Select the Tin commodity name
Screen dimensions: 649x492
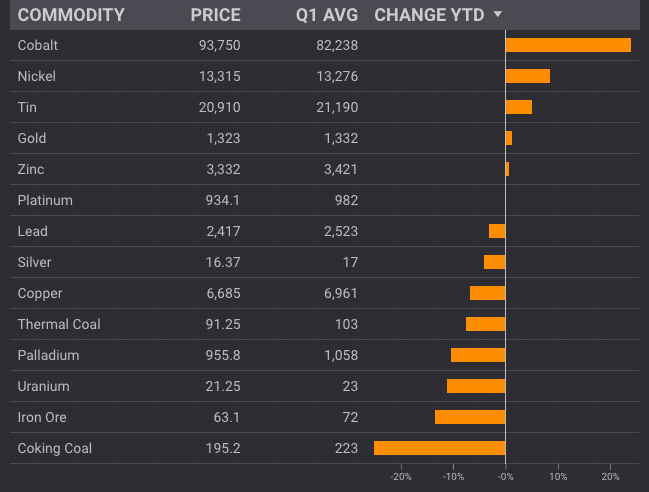click(x=28, y=107)
